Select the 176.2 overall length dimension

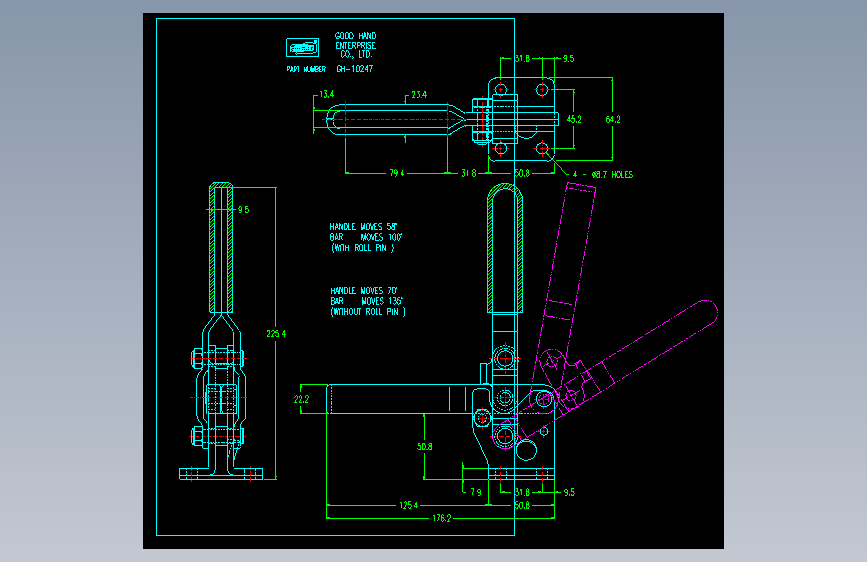tap(442, 518)
